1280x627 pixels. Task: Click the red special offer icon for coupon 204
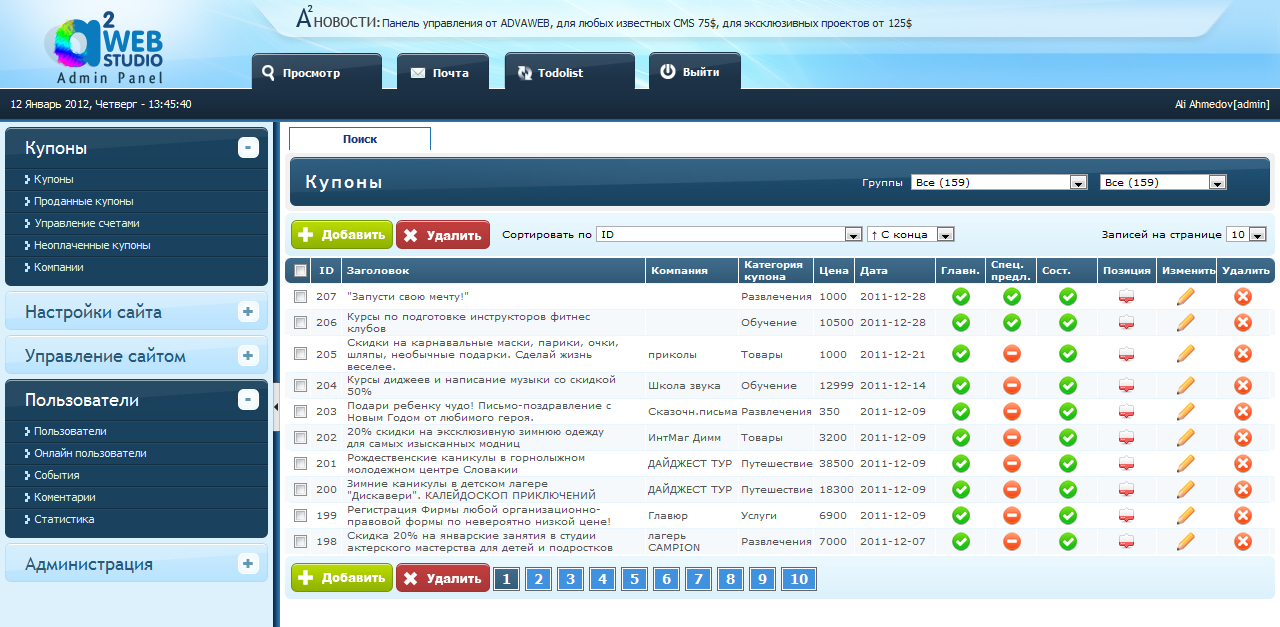coord(1011,385)
